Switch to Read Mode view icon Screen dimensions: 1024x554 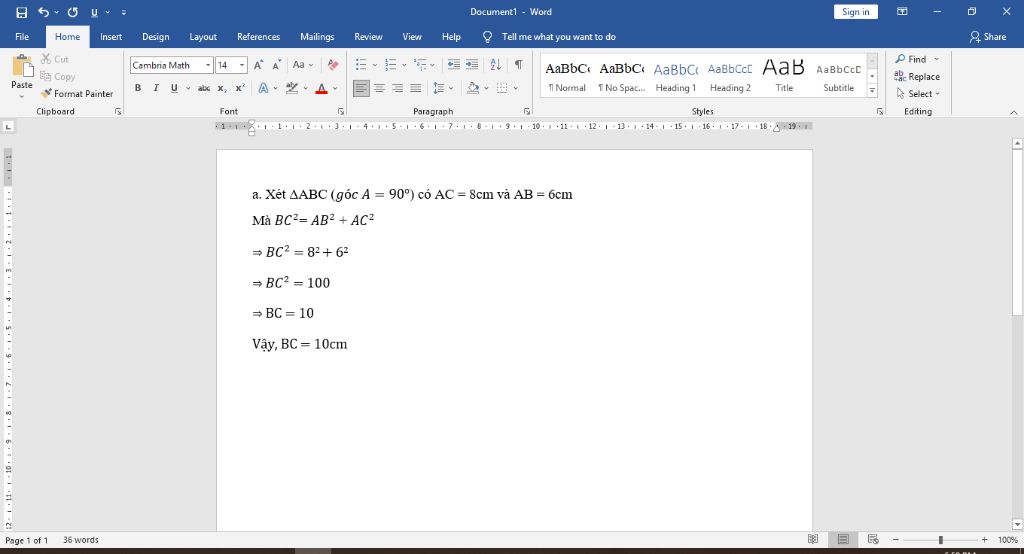(813, 540)
